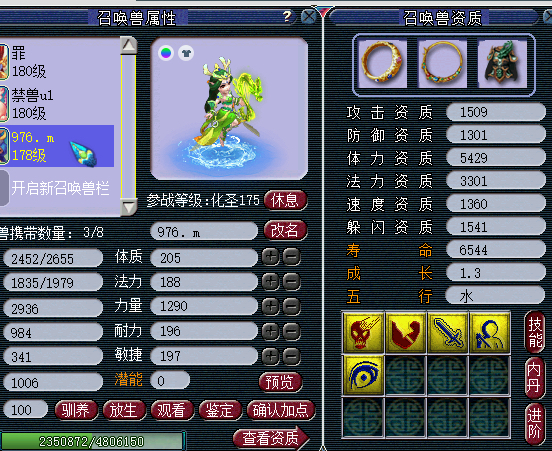Click the 确认加点 button
This screenshot has height=451, width=552.
click(280, 411)
